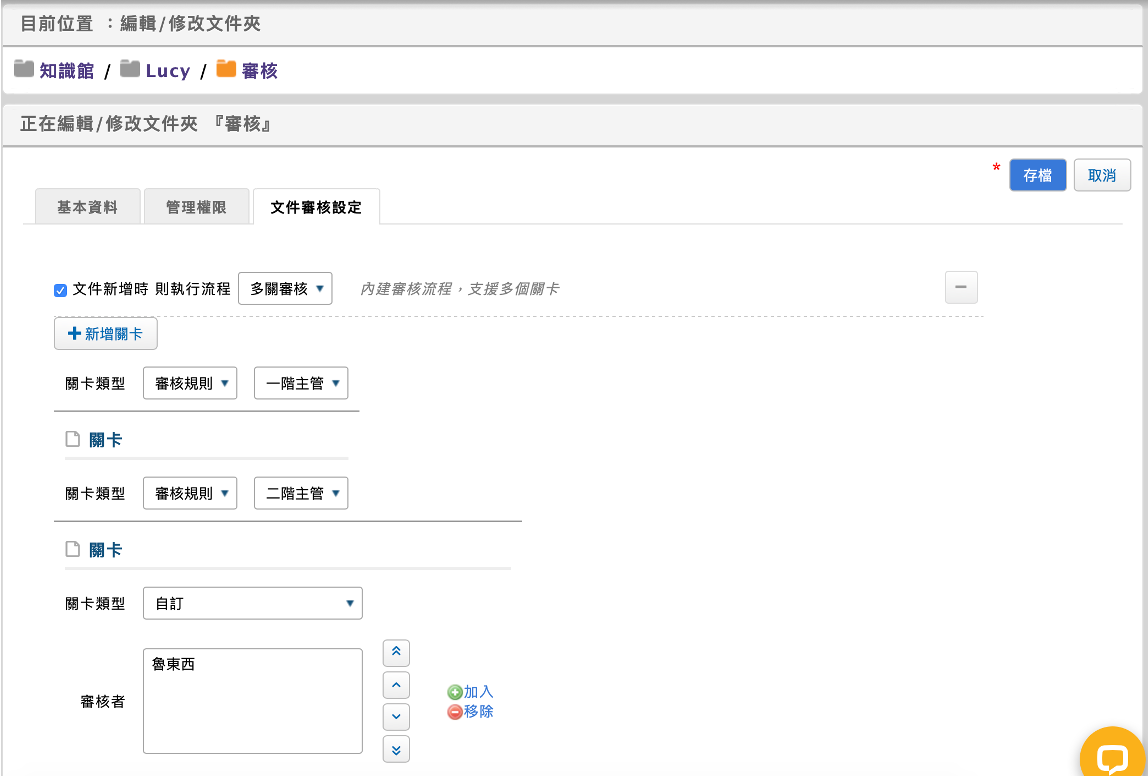Viewport: 1148px width, 776px height.
Task: Click the move-up single chevron button
Action: [x=396, y=685]
